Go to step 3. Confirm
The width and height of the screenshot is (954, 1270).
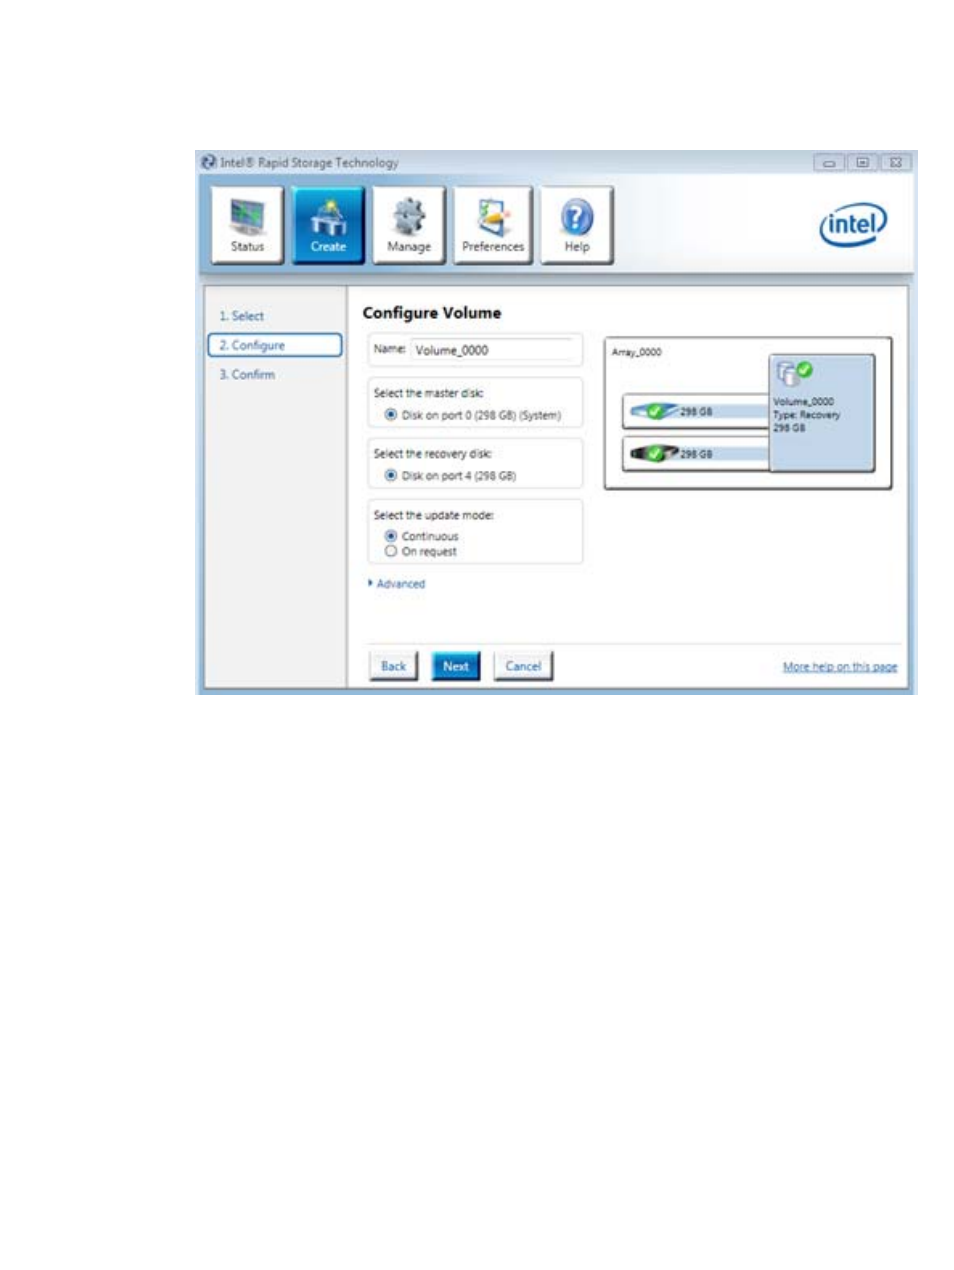coord(247,375)
